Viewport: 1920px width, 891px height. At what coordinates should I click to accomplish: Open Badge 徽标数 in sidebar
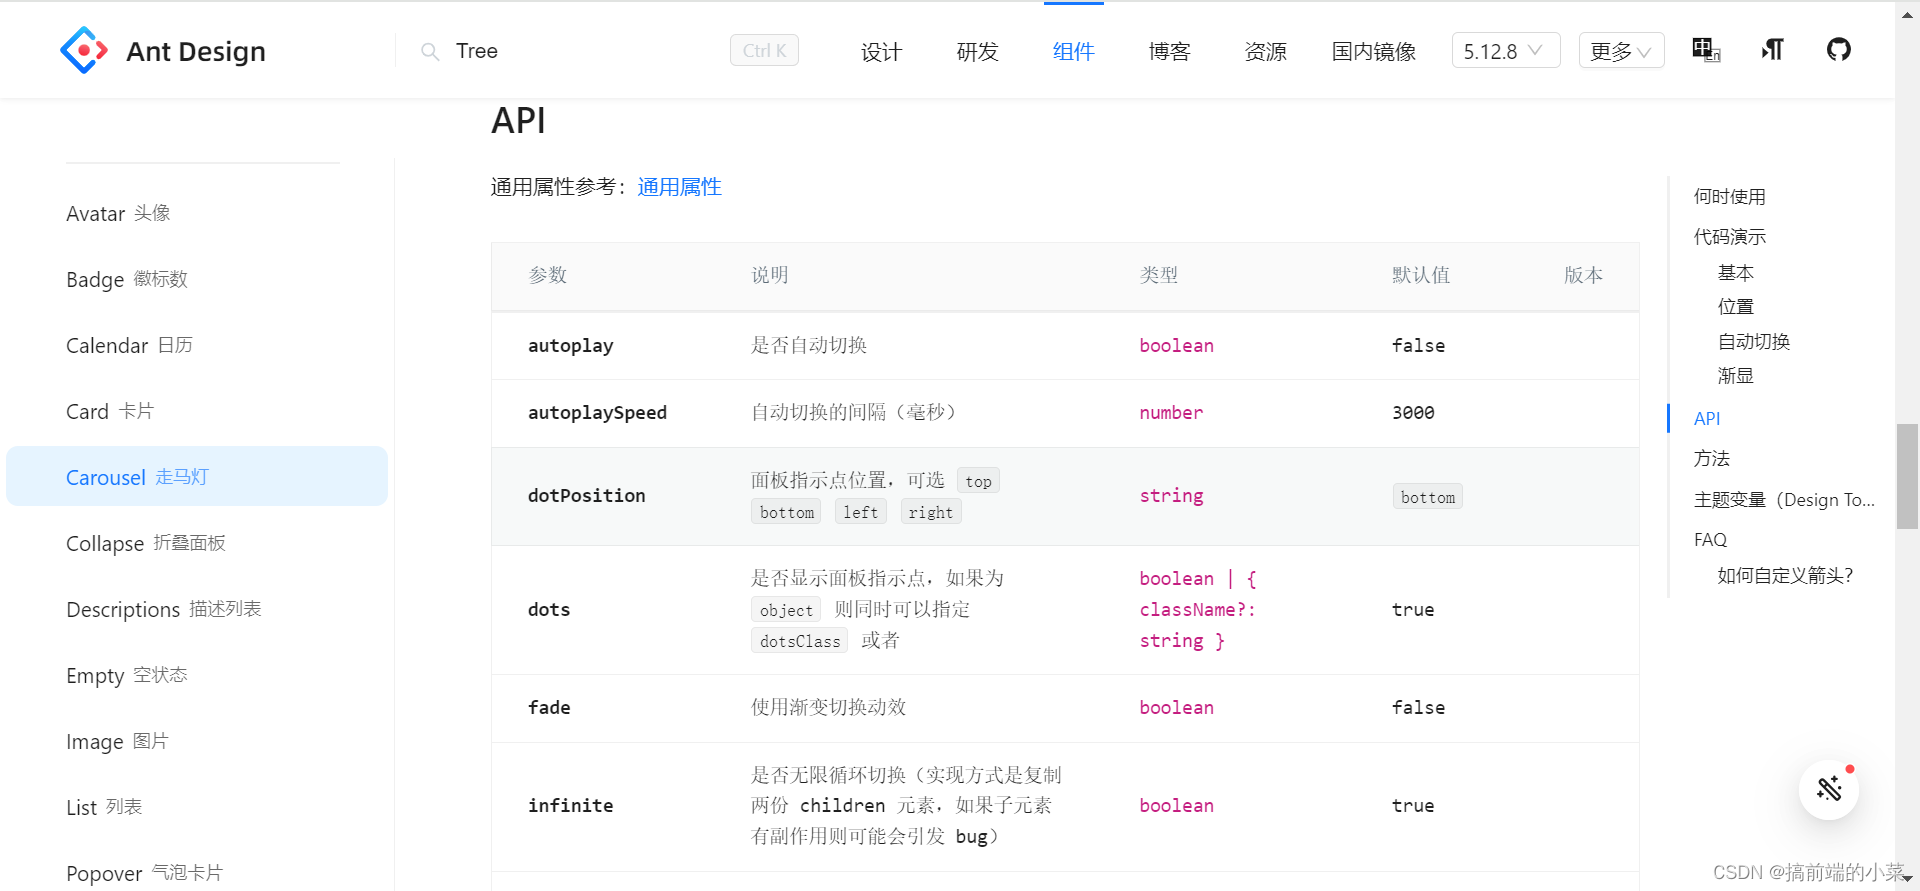point(197,279)
